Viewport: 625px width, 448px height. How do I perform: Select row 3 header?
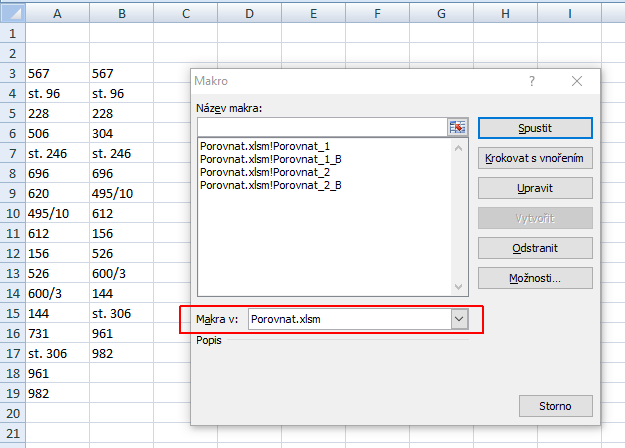coord(12,74)
